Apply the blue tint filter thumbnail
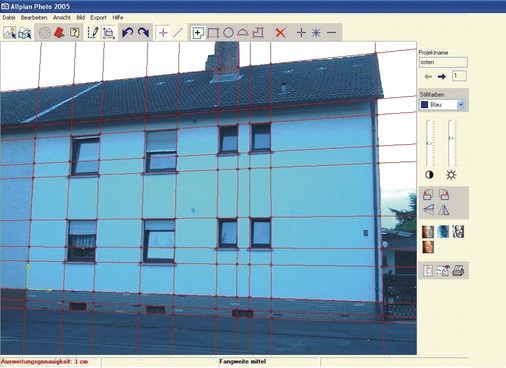Viewport: 506px width, 368px height. (443, 231)
